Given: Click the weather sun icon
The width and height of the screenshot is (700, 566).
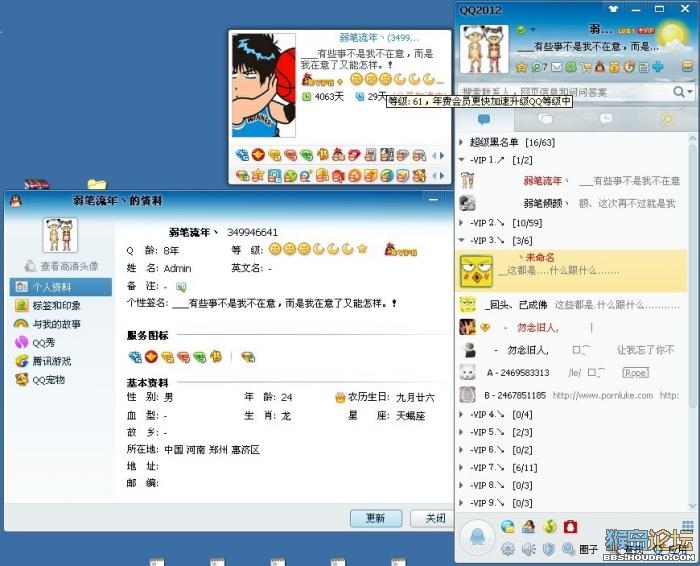Looking at the screenshot, I should point(672,37).
